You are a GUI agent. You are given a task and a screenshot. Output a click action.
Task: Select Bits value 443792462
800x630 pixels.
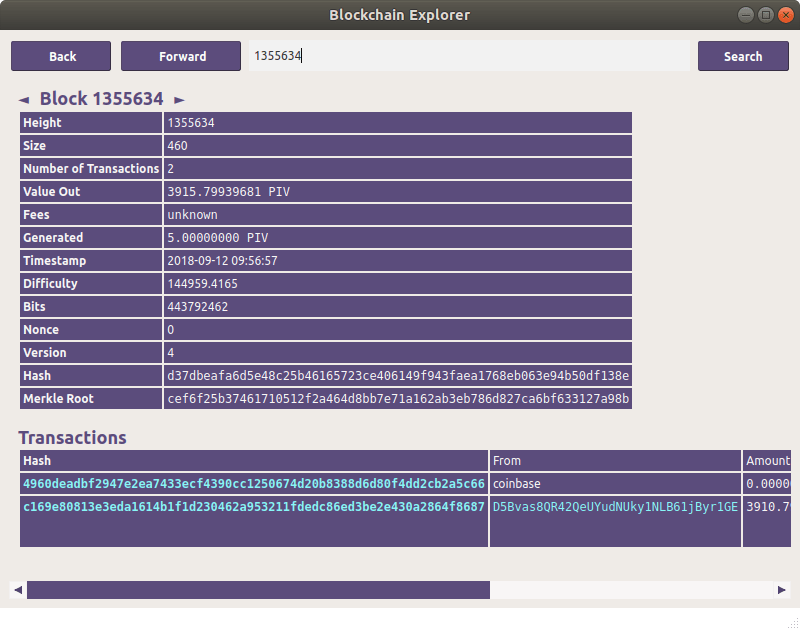coord(197,307)
